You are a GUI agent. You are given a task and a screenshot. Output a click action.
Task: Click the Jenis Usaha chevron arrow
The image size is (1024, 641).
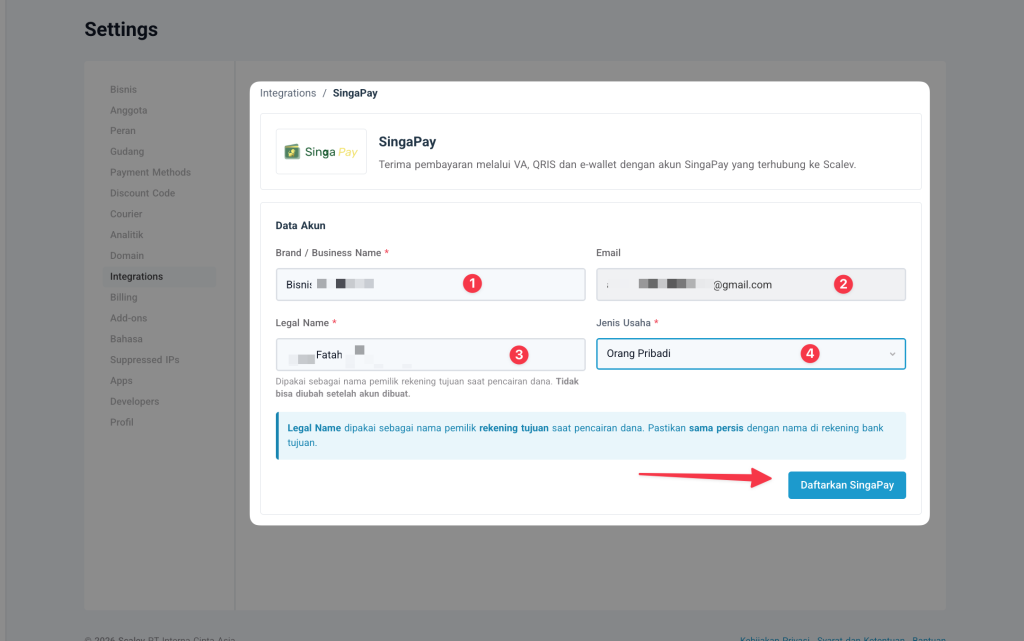pyautogui.click(x=892, y=354)
